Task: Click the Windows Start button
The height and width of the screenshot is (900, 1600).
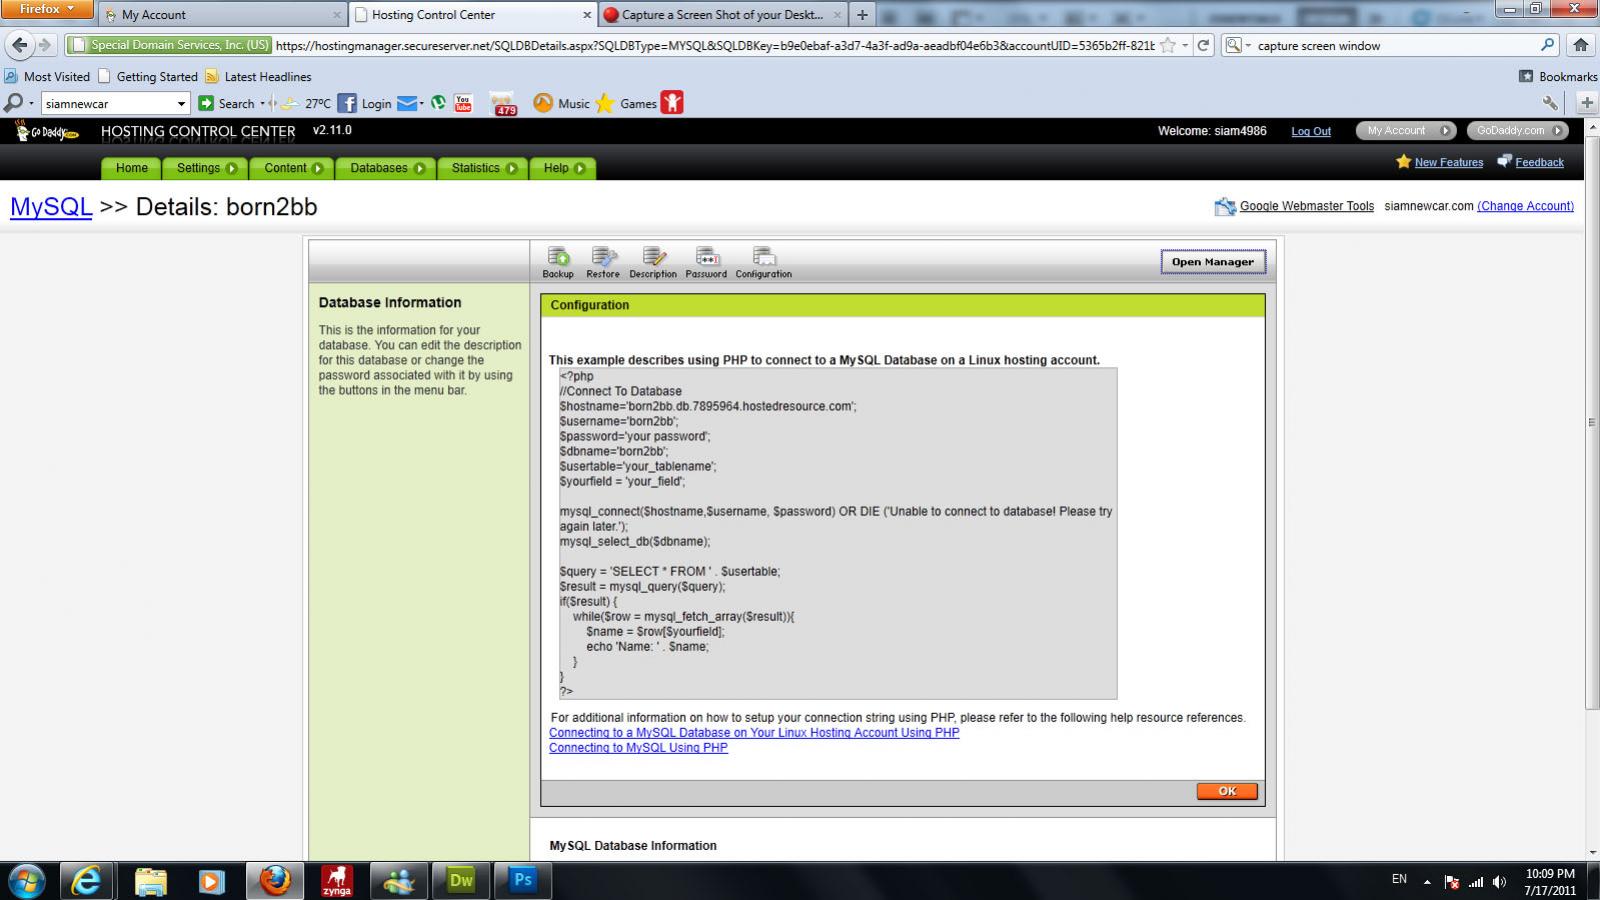Action: coord(25,880)
